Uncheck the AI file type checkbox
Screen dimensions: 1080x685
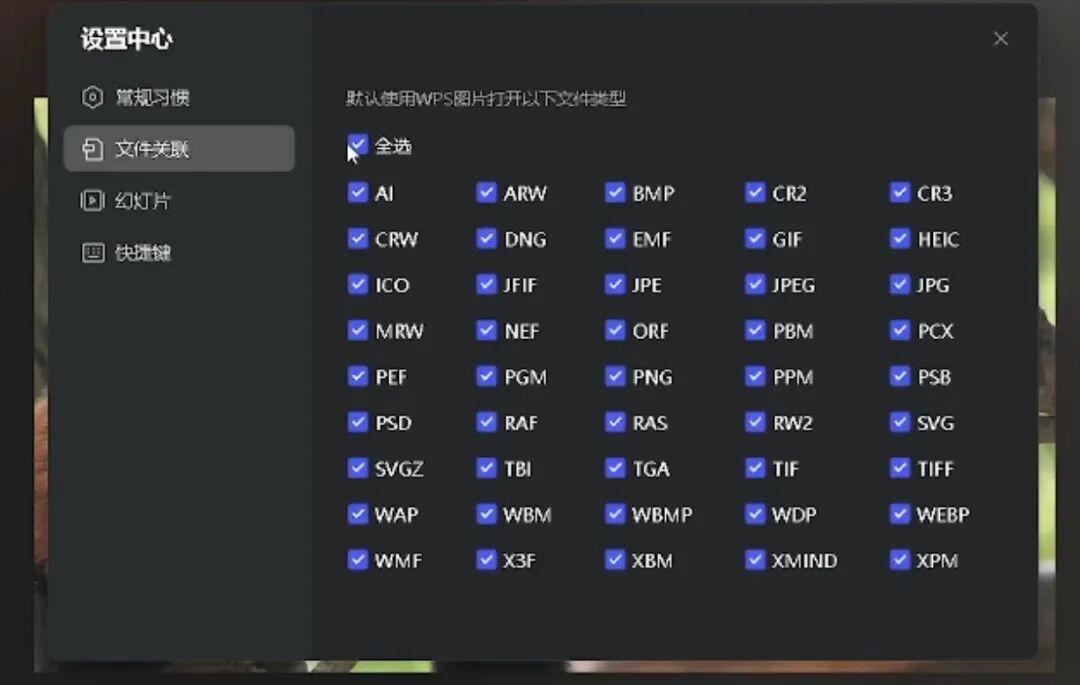point(358,192)
